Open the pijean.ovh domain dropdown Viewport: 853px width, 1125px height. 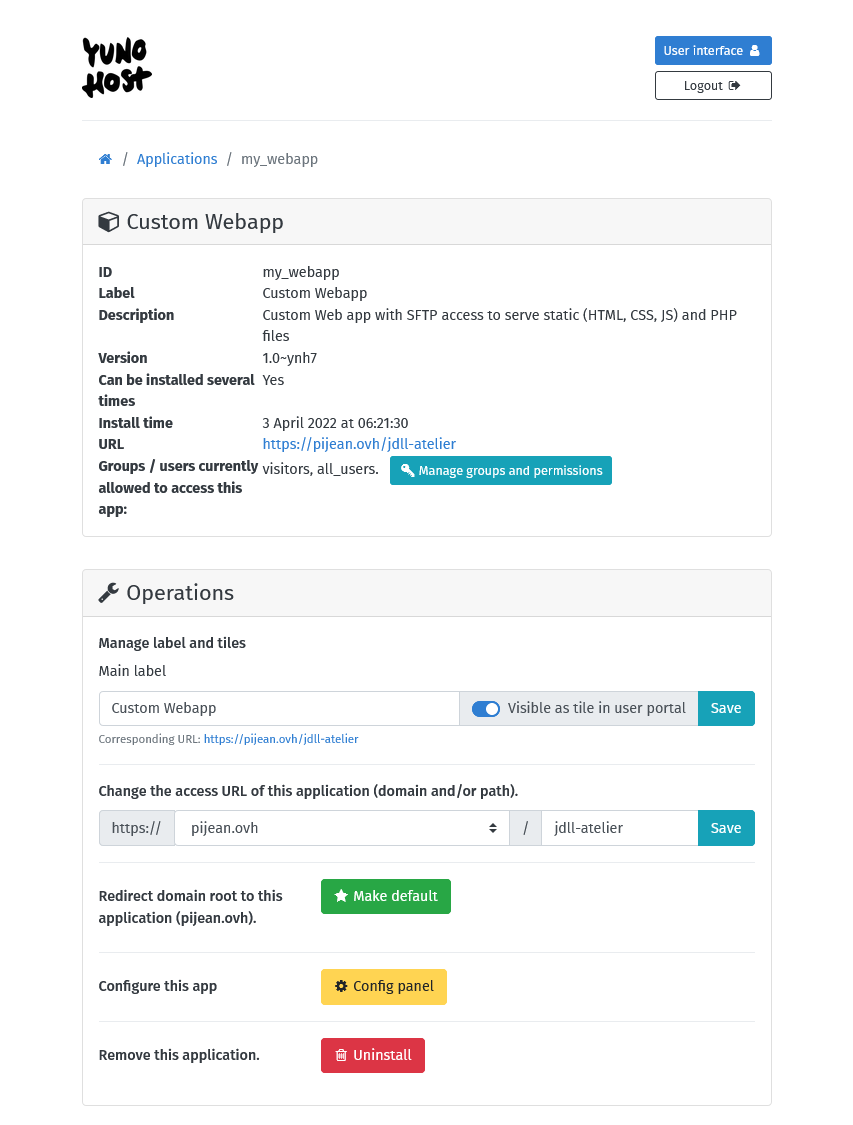340,827
